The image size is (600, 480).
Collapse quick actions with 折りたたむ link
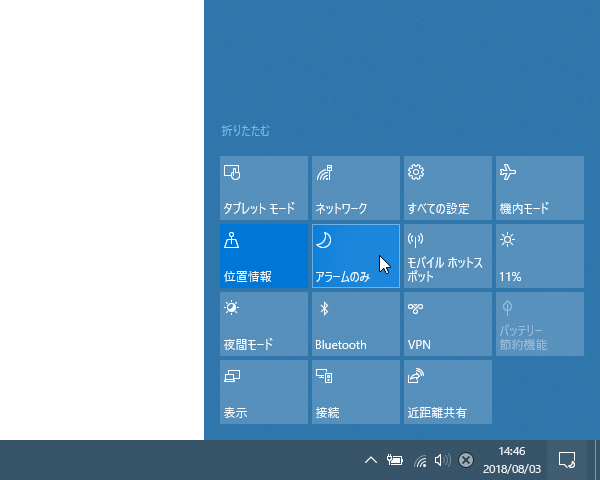tap(245, 131)
